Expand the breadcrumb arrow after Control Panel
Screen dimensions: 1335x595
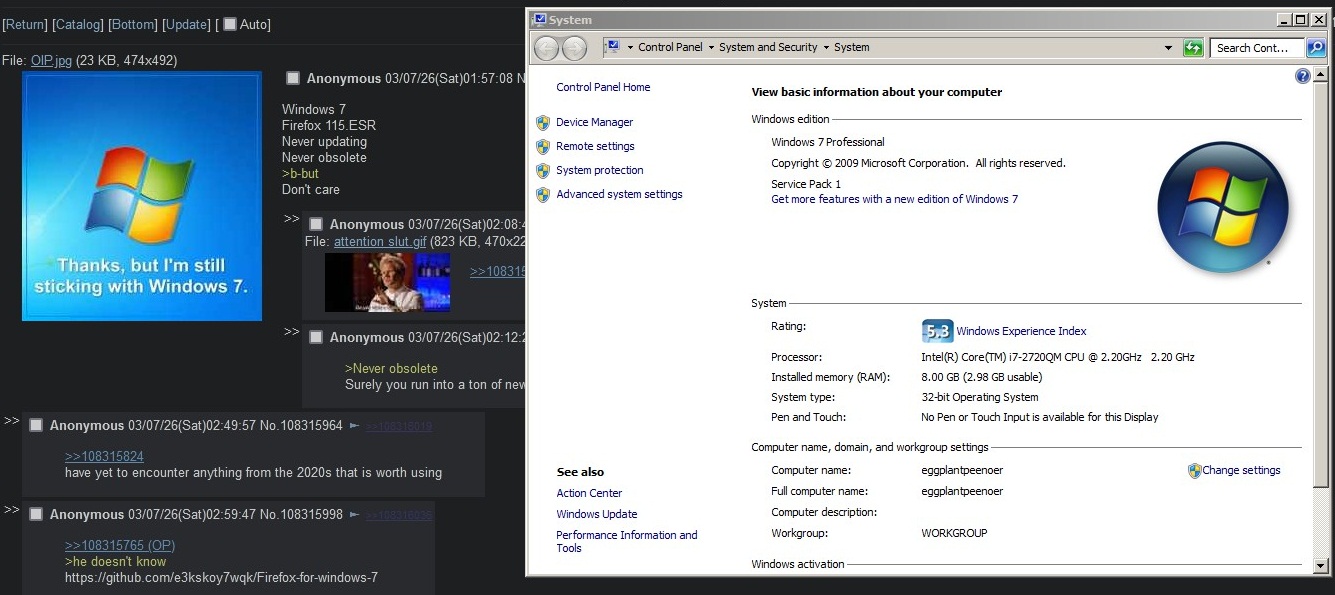pos(711,48)
